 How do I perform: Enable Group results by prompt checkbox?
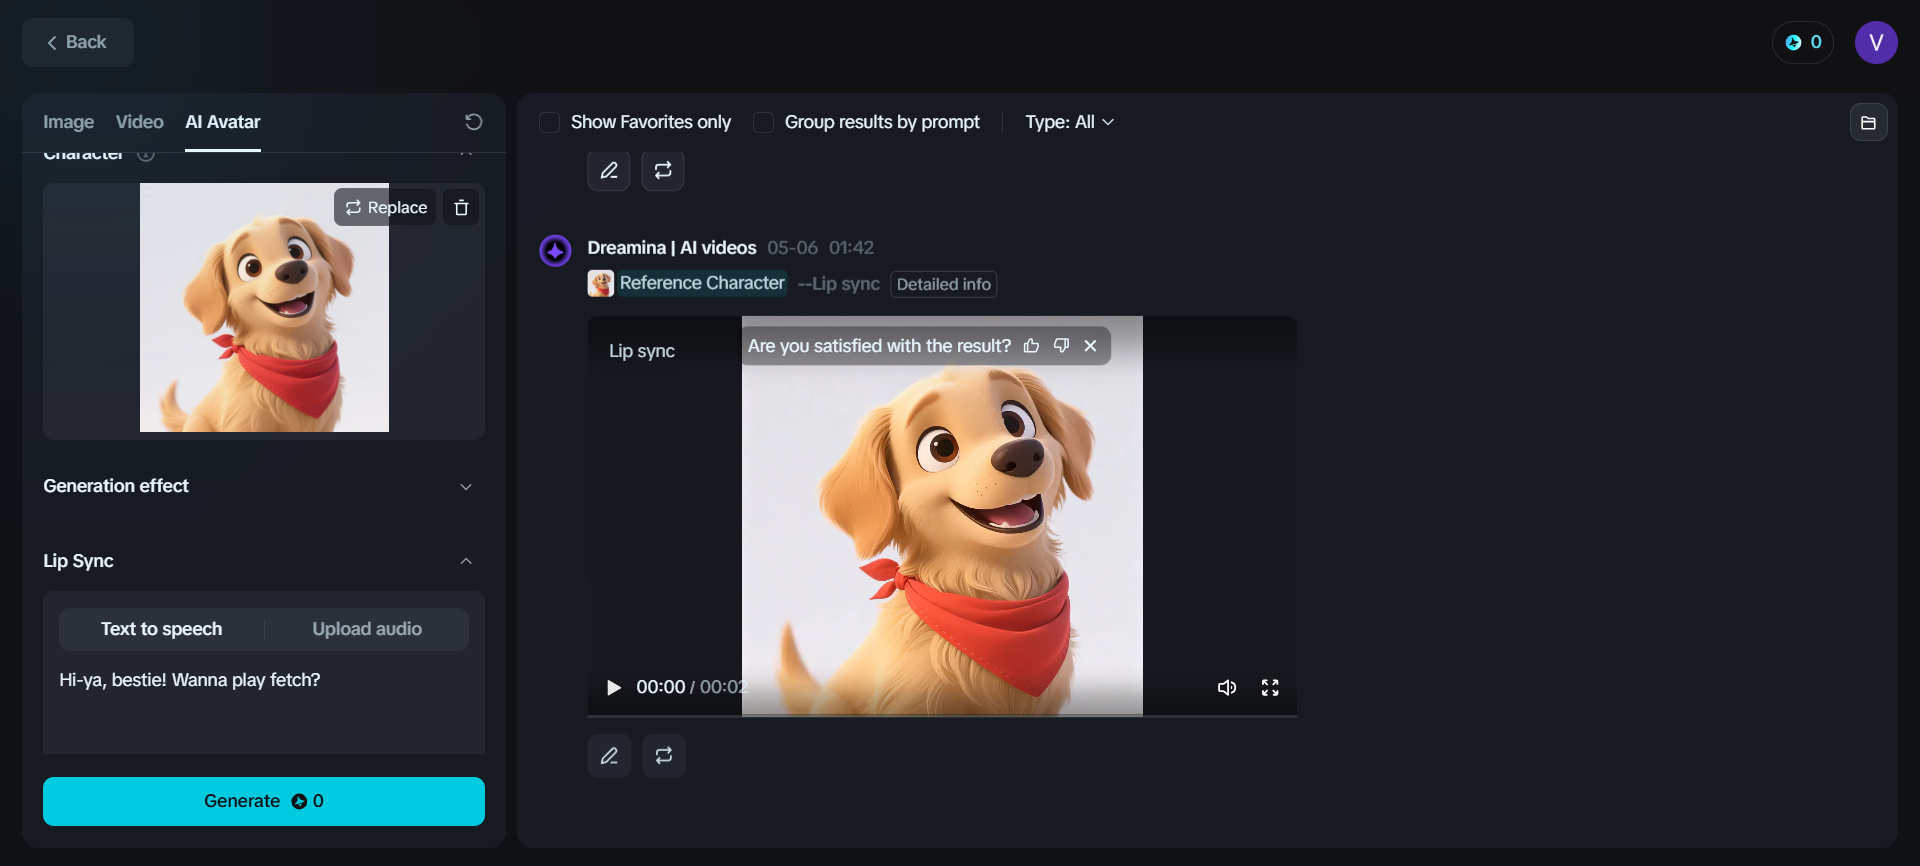point(763,122)
